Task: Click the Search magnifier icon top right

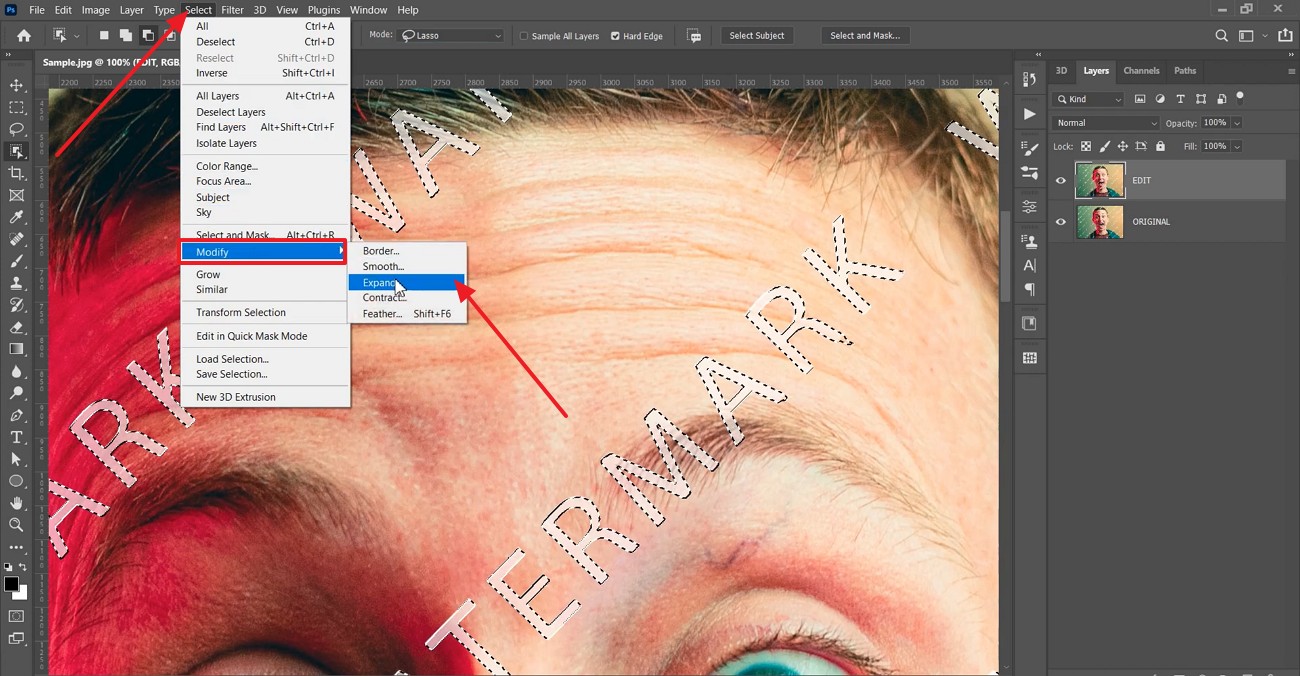Action: (1221, 35)
